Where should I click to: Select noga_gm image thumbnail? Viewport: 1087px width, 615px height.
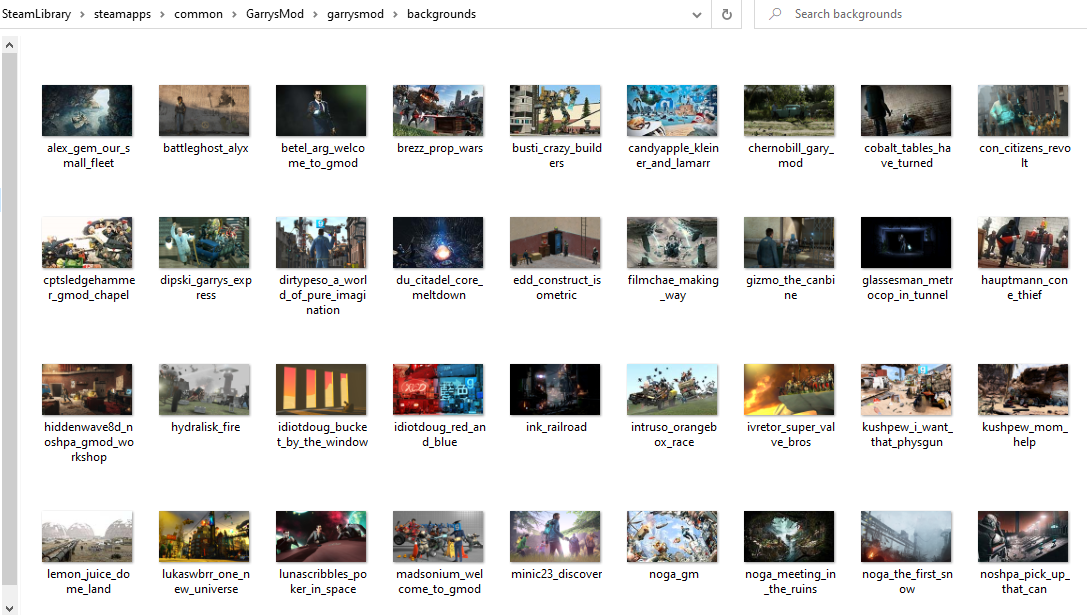tap(672, 537)
